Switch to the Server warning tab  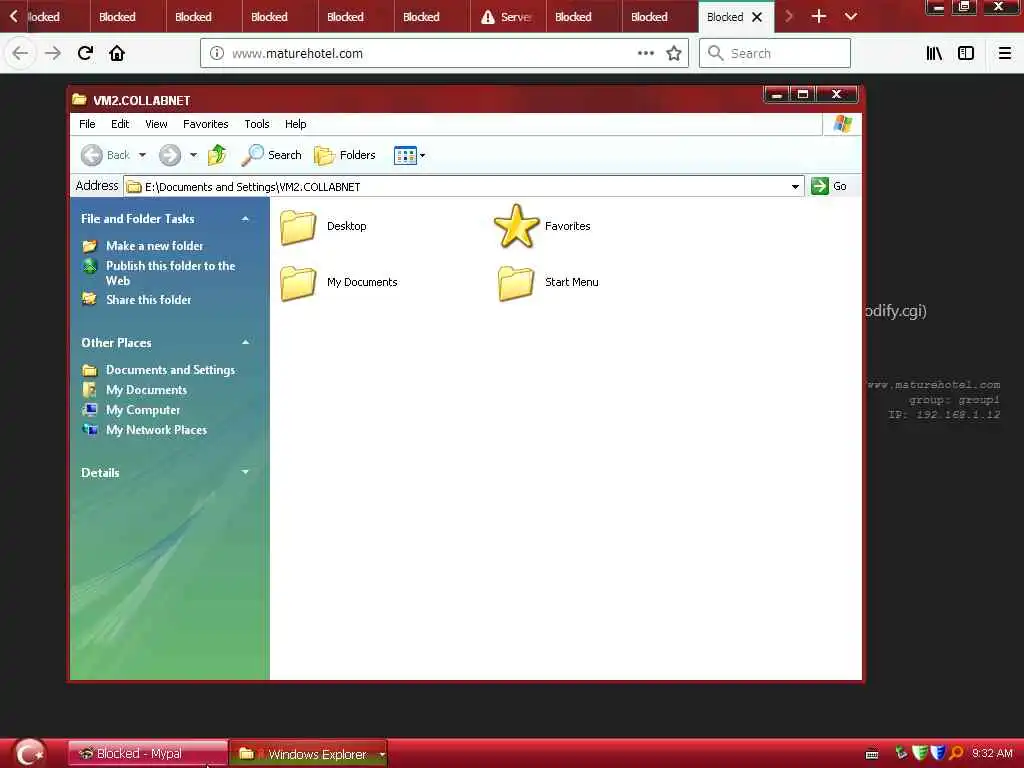click(x=507, y=17)
